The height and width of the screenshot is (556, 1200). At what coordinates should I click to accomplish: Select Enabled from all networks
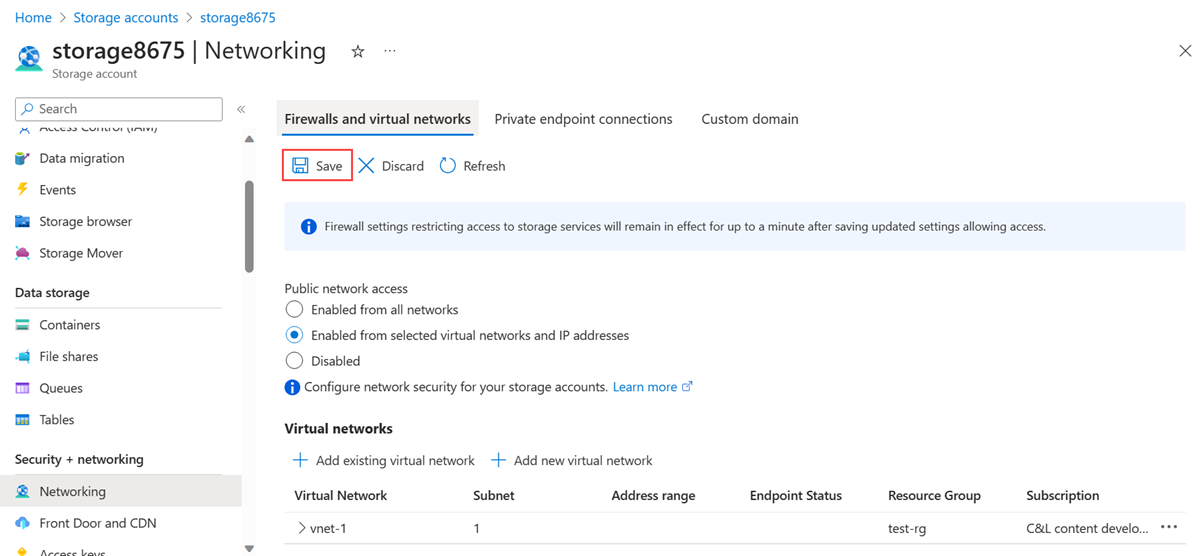pyautogui.click(x=294, y=310)
